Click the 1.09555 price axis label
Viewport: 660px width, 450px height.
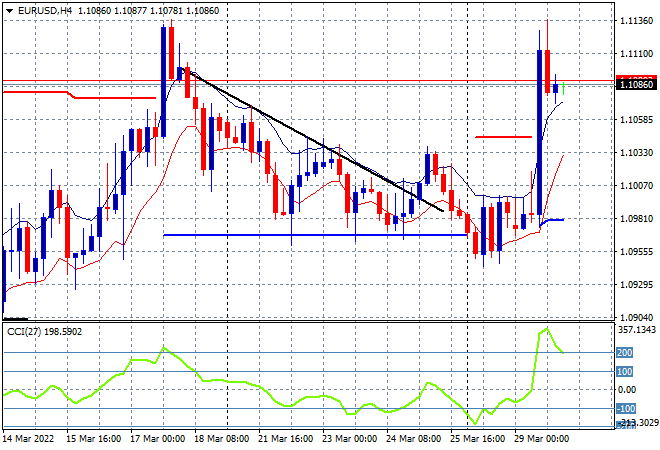point(637,251)
